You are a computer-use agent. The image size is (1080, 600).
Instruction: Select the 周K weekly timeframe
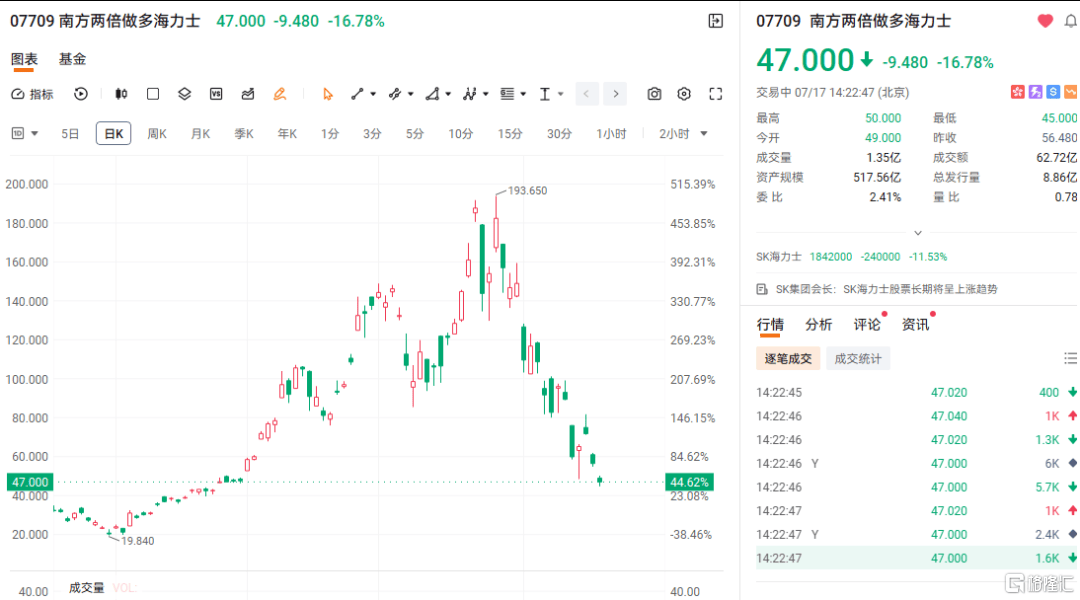click(x=157, y=134)
